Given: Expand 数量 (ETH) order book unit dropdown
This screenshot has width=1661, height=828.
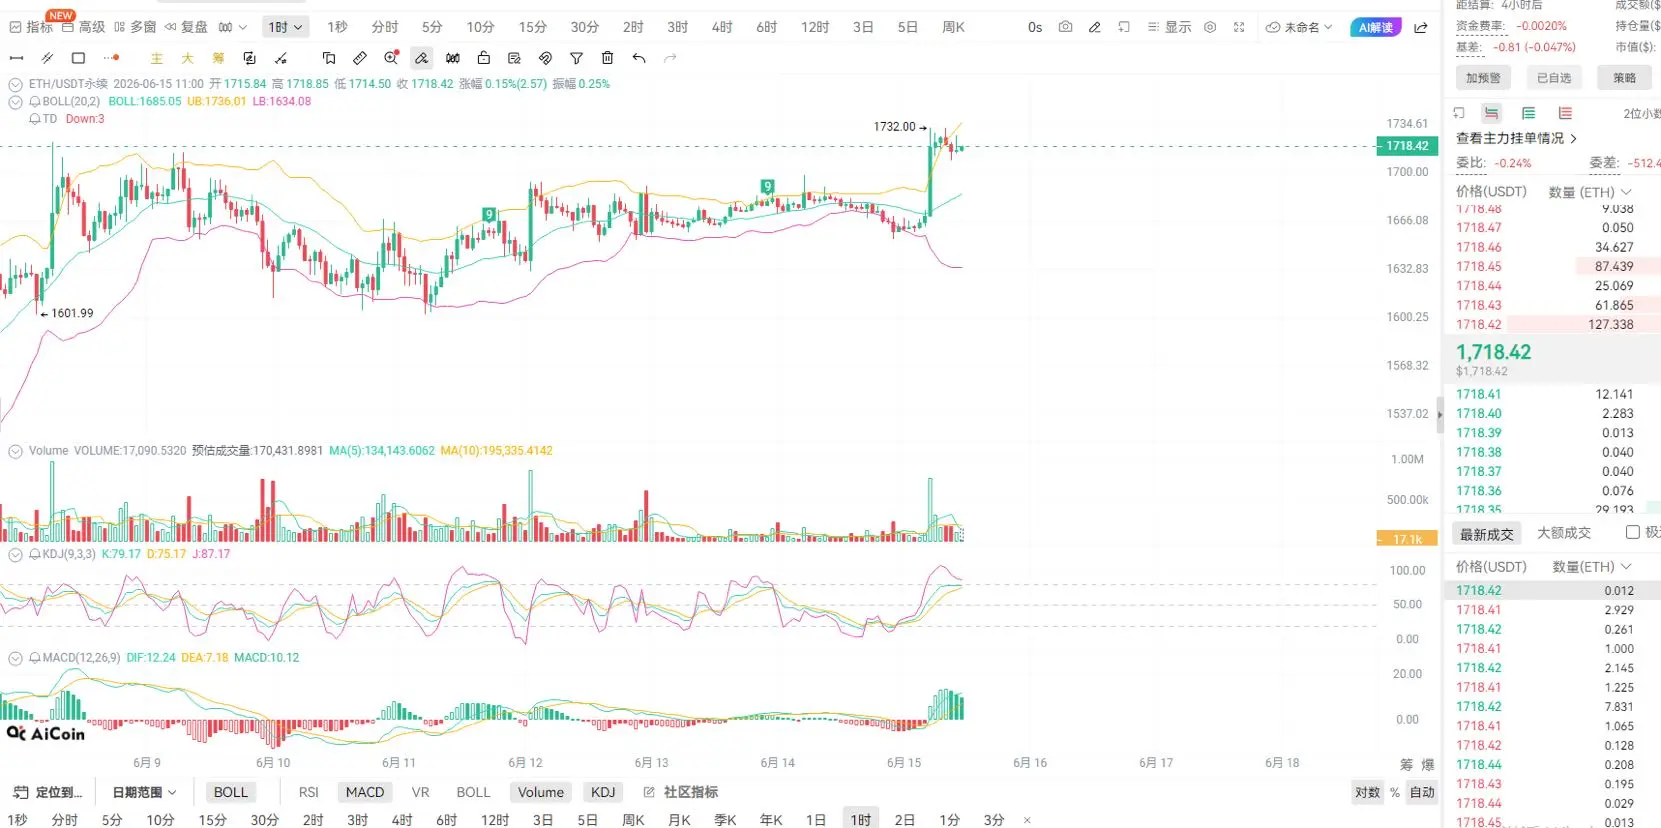Looking at the screenshot, I should 1590,192.
